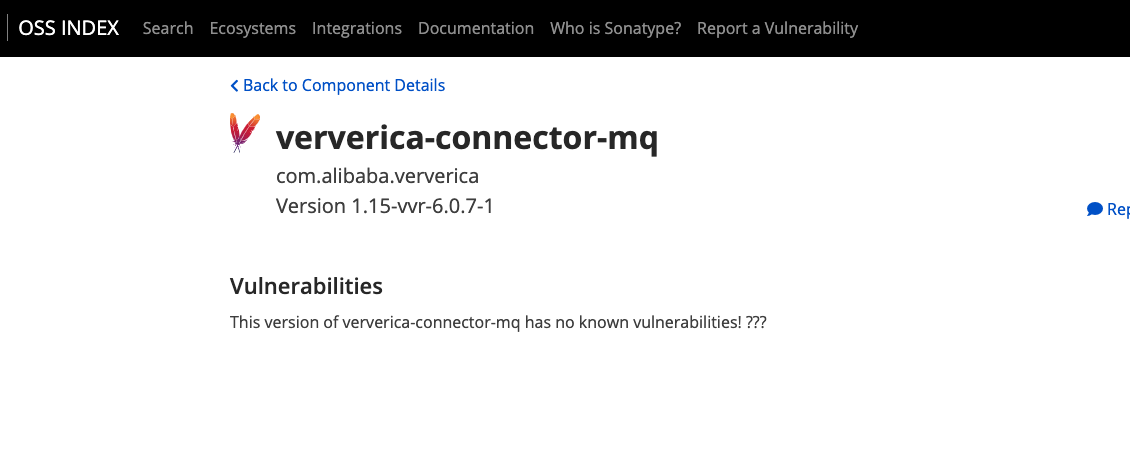Open the Ecosystems menu item

[253, 28]
